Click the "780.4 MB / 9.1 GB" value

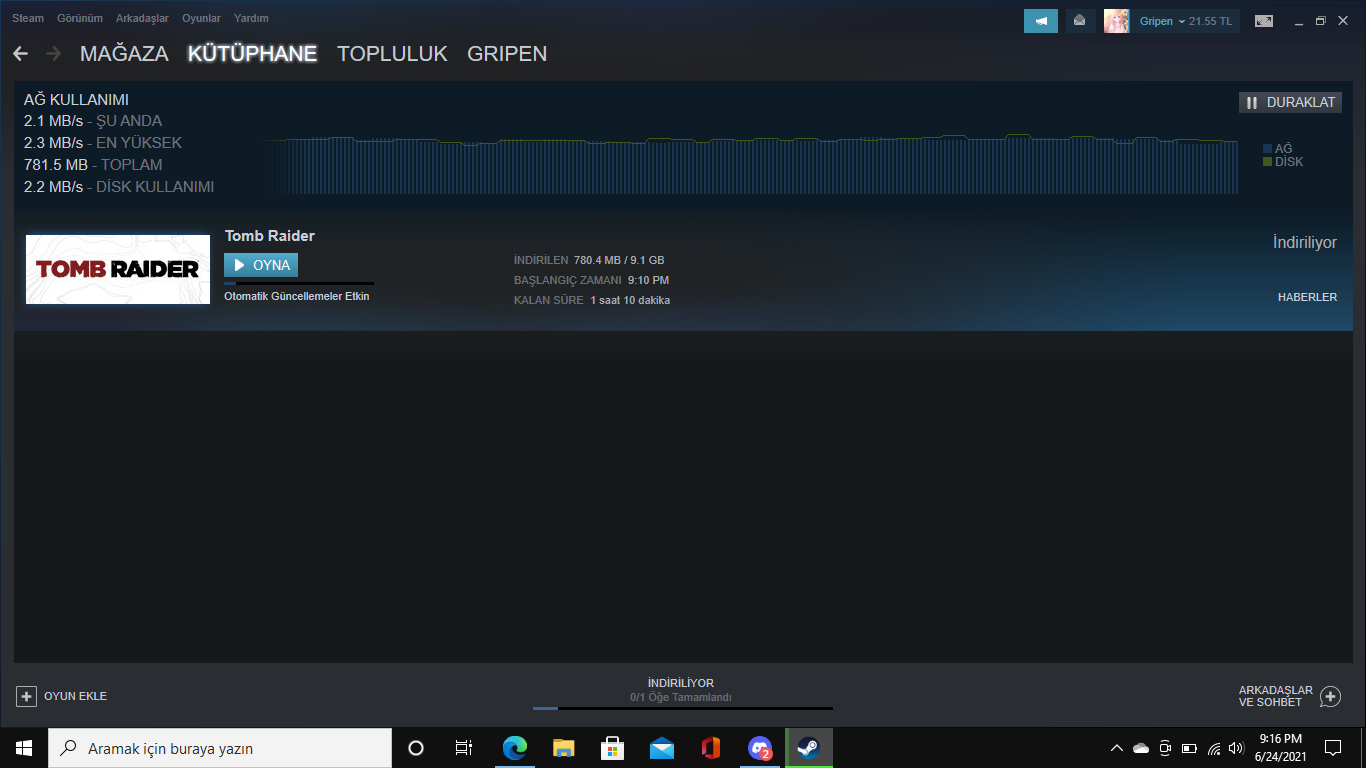[x=619, y=260]
